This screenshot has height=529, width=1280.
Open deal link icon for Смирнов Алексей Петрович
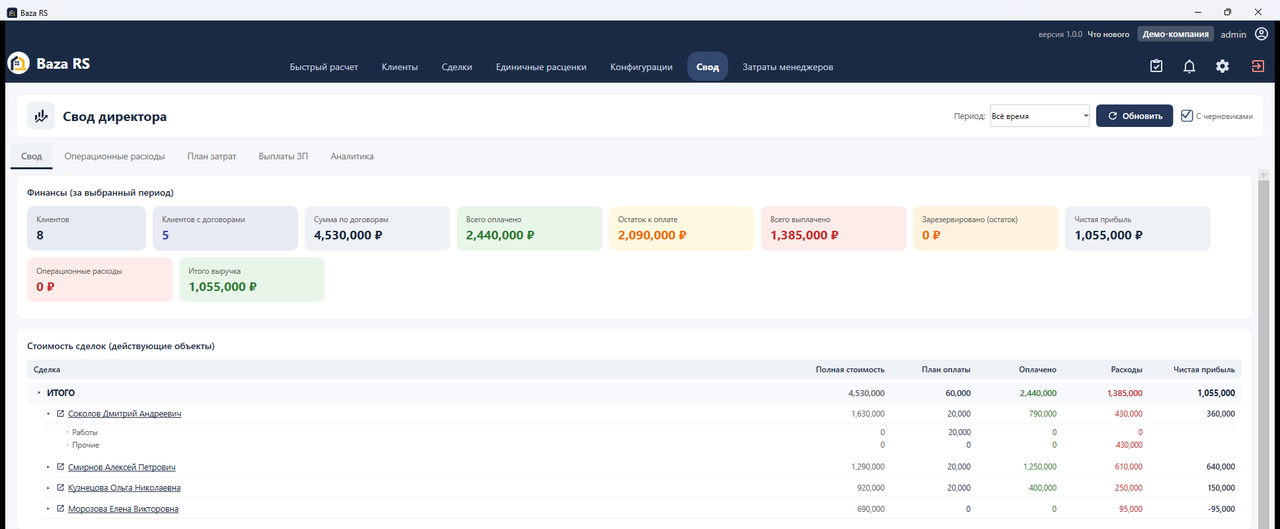(60, 467)
